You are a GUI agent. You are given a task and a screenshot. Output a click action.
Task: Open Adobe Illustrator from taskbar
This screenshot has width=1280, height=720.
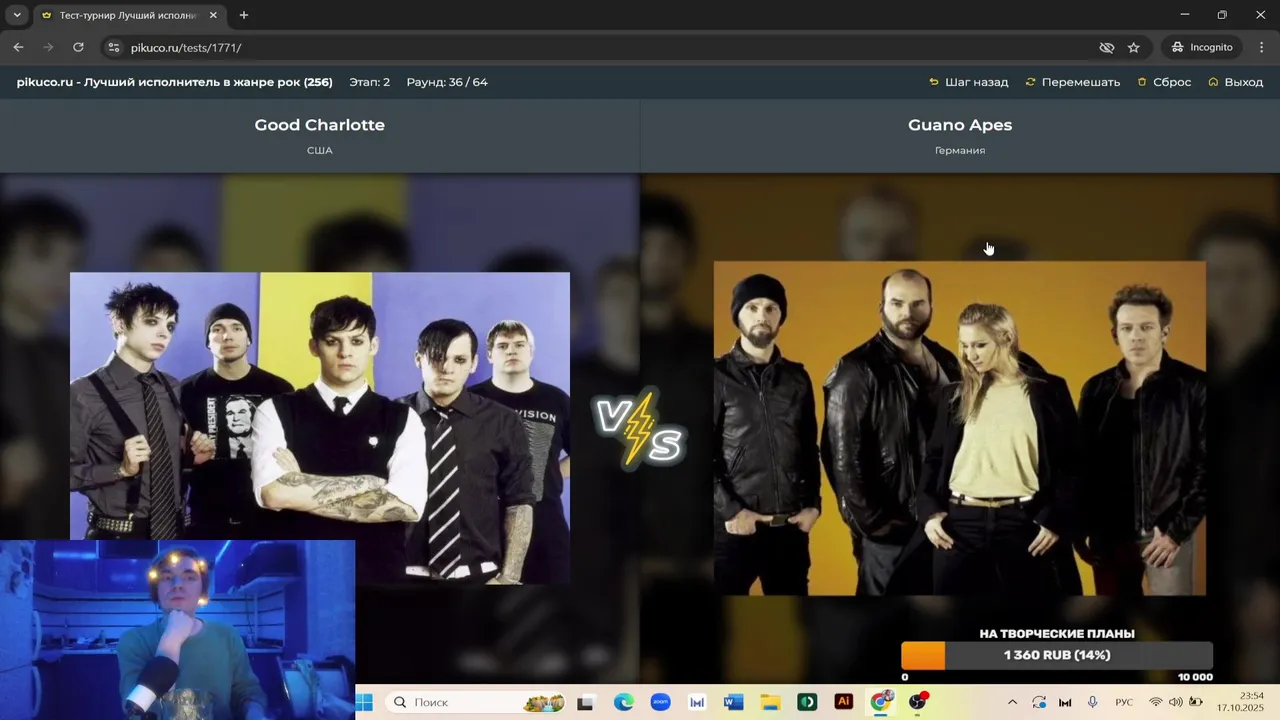pos(843,702)
